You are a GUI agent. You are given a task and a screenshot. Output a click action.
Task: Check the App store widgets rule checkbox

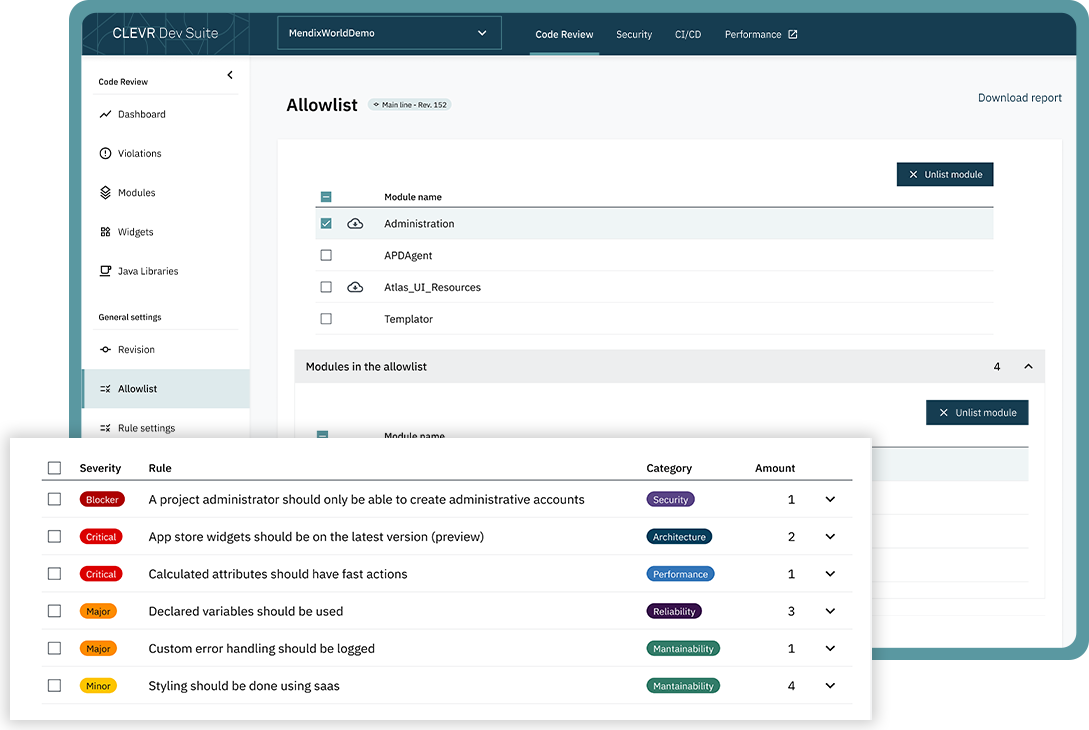54,536
